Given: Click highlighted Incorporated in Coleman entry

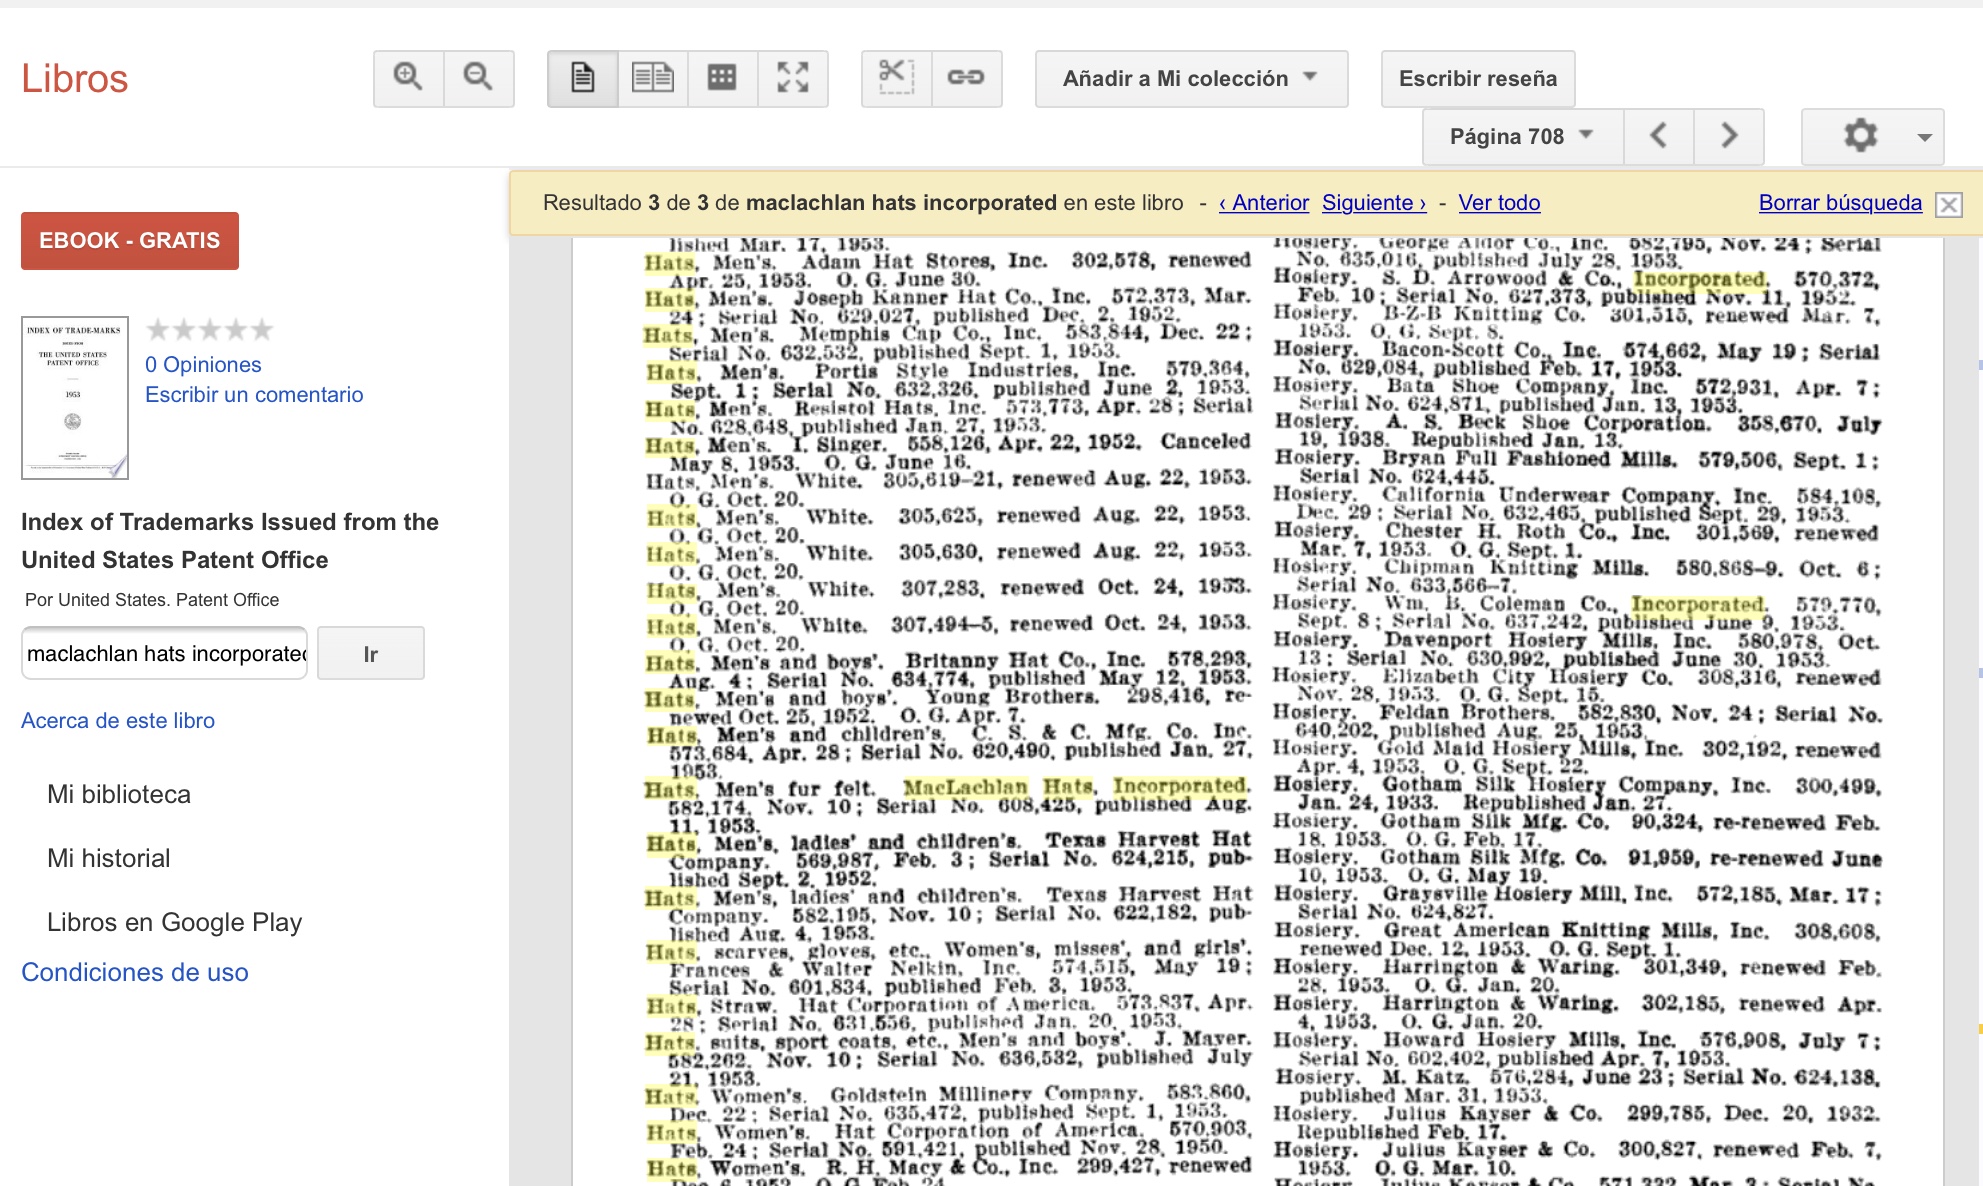Looking at the screenshot, I should click(x=1698, y=605).
